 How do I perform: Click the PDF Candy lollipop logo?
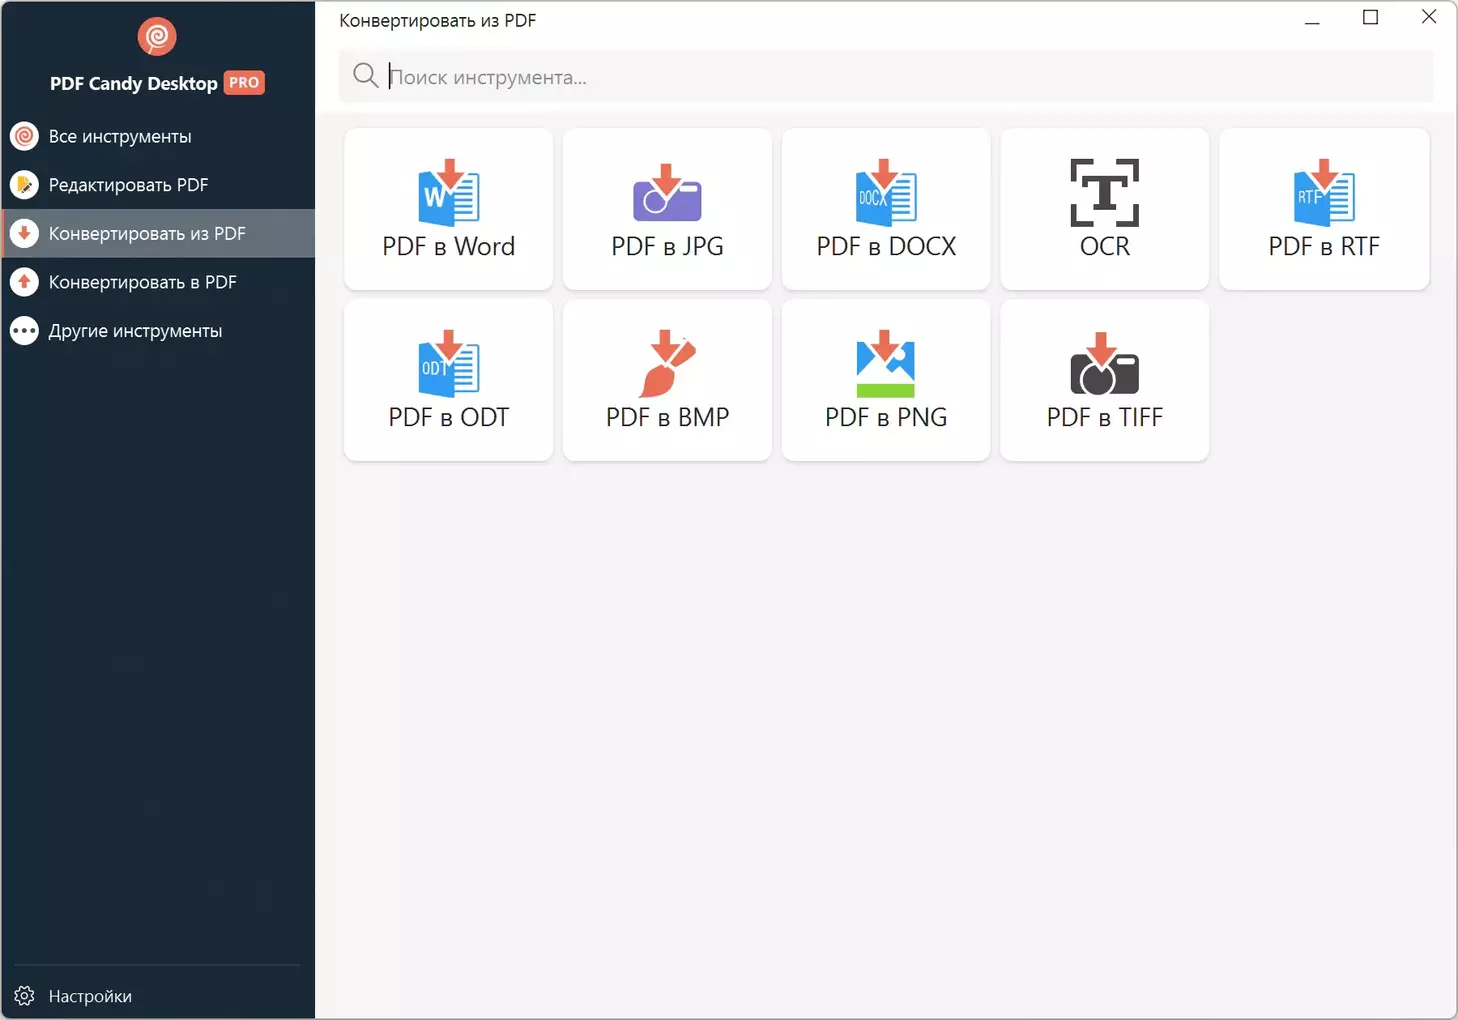tap(157, 37)
